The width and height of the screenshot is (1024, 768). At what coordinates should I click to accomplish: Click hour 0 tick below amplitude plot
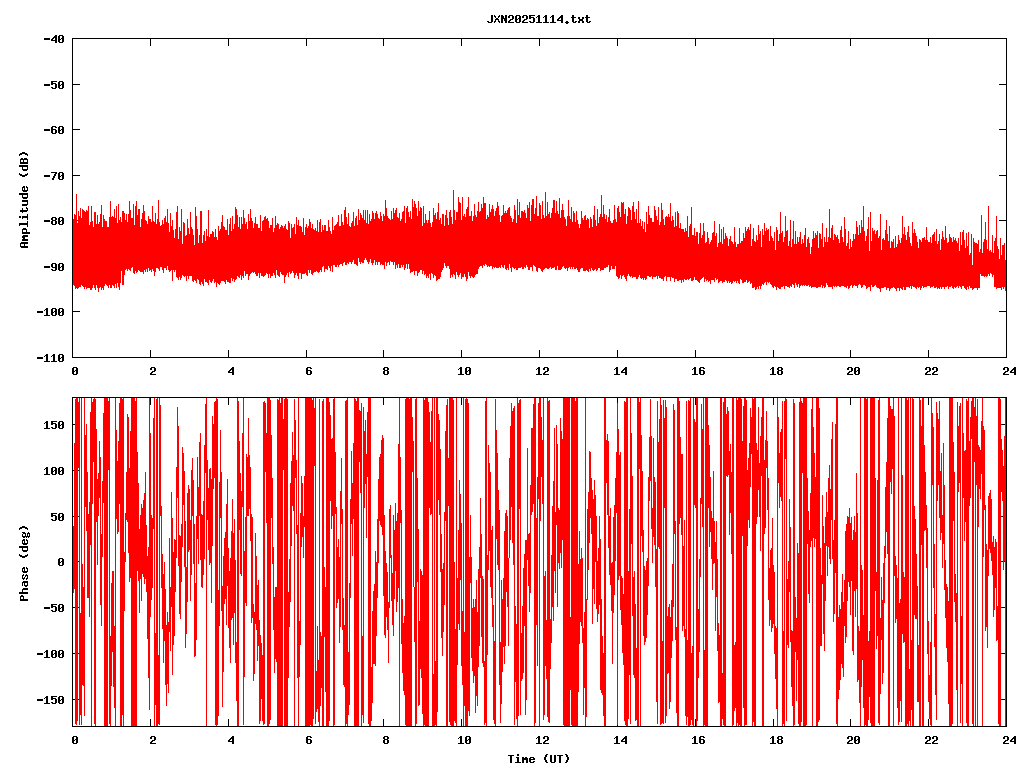coord(74,370)
